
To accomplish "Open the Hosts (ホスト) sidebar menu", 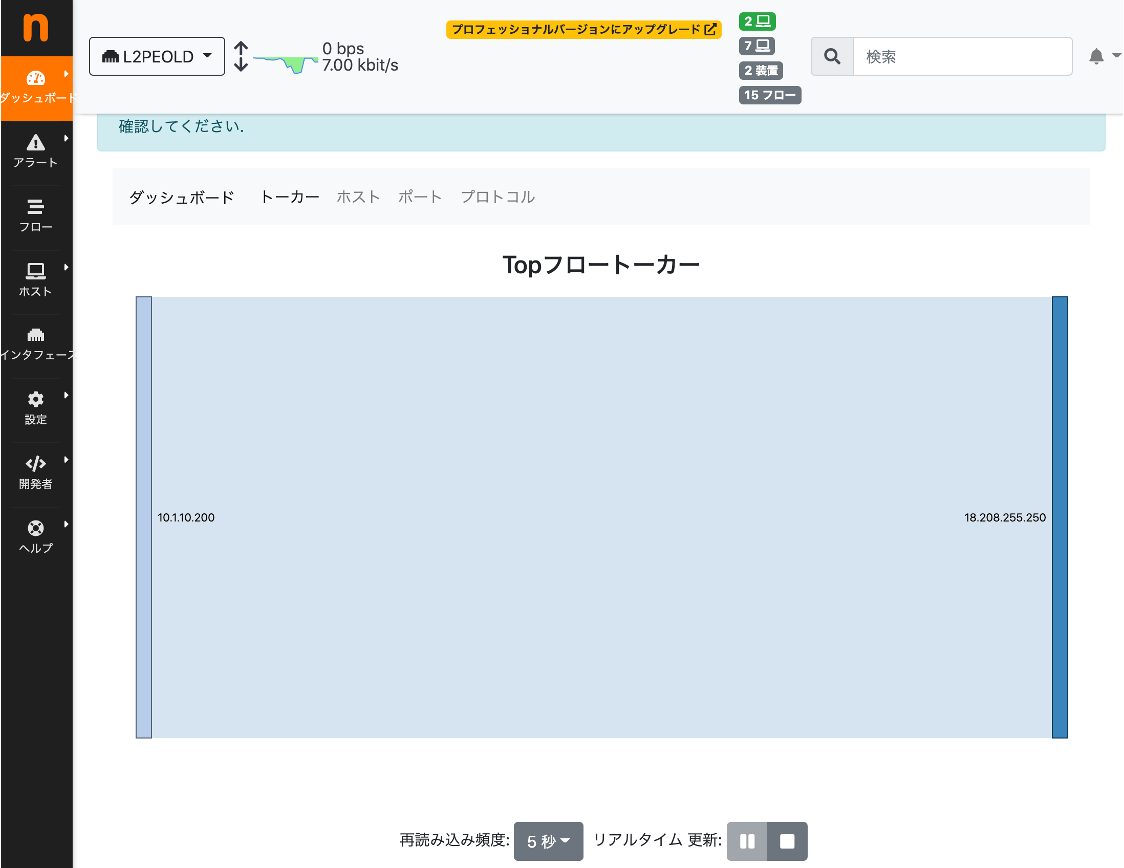I will [x=36, y=280].
